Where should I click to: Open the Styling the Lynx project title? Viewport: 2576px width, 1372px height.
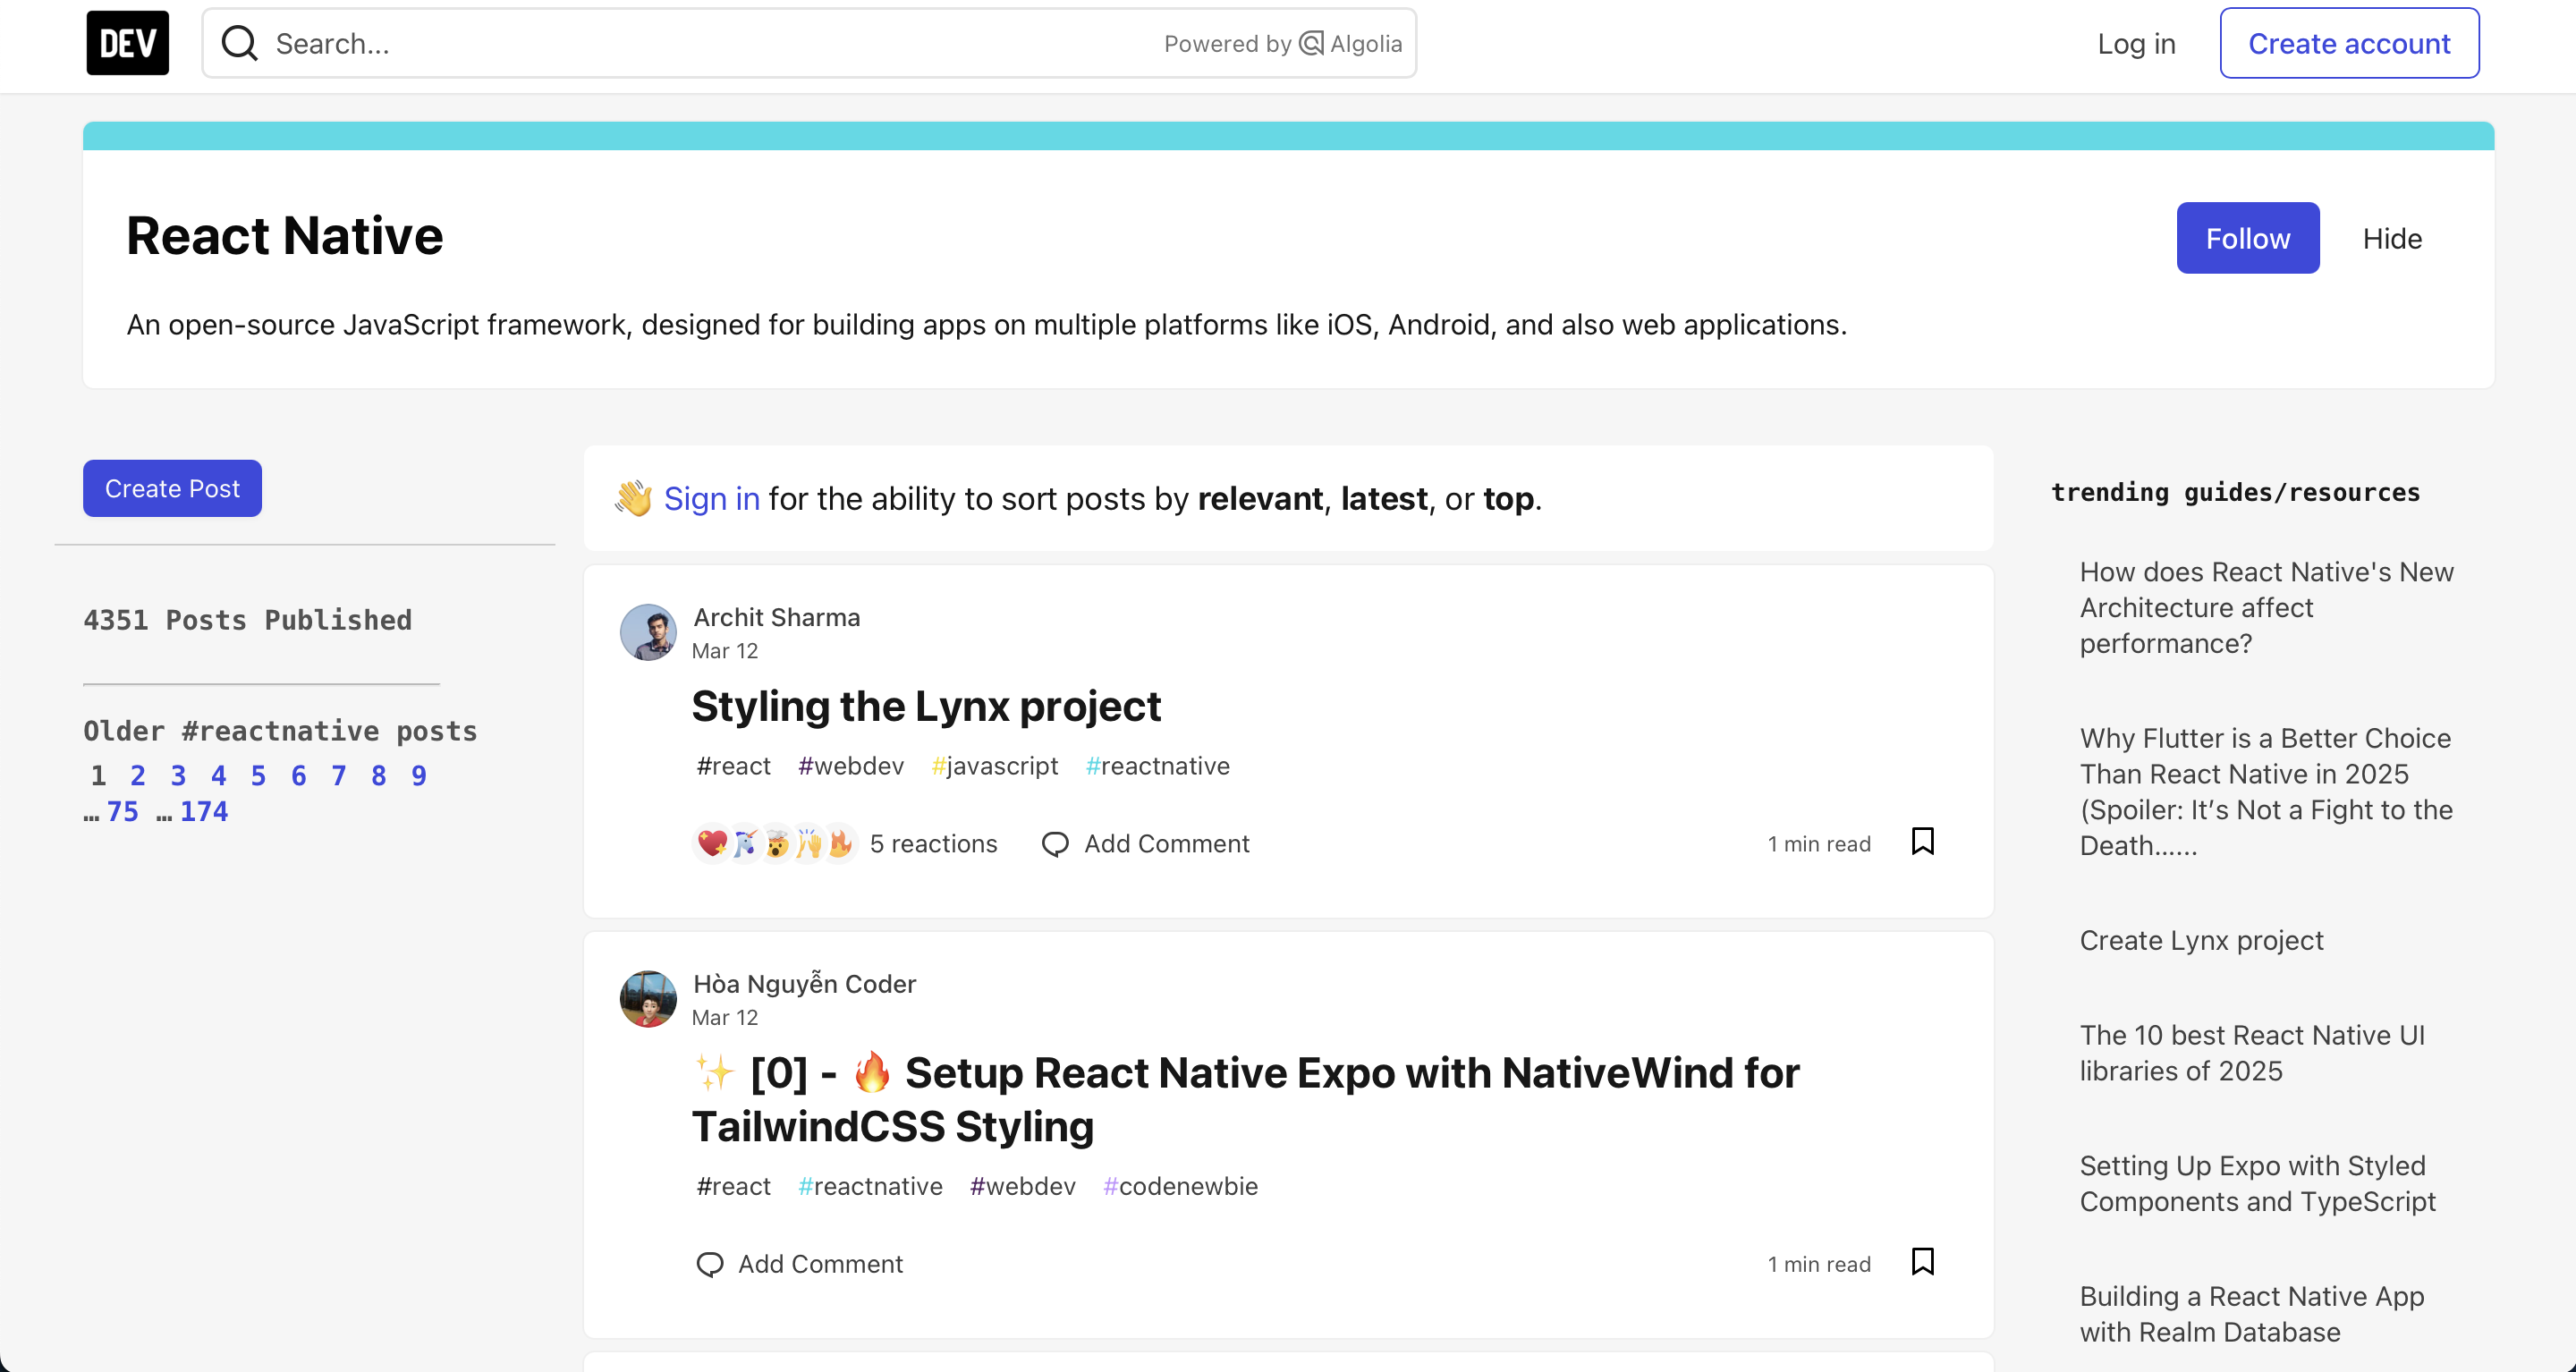tap(926, 706)
